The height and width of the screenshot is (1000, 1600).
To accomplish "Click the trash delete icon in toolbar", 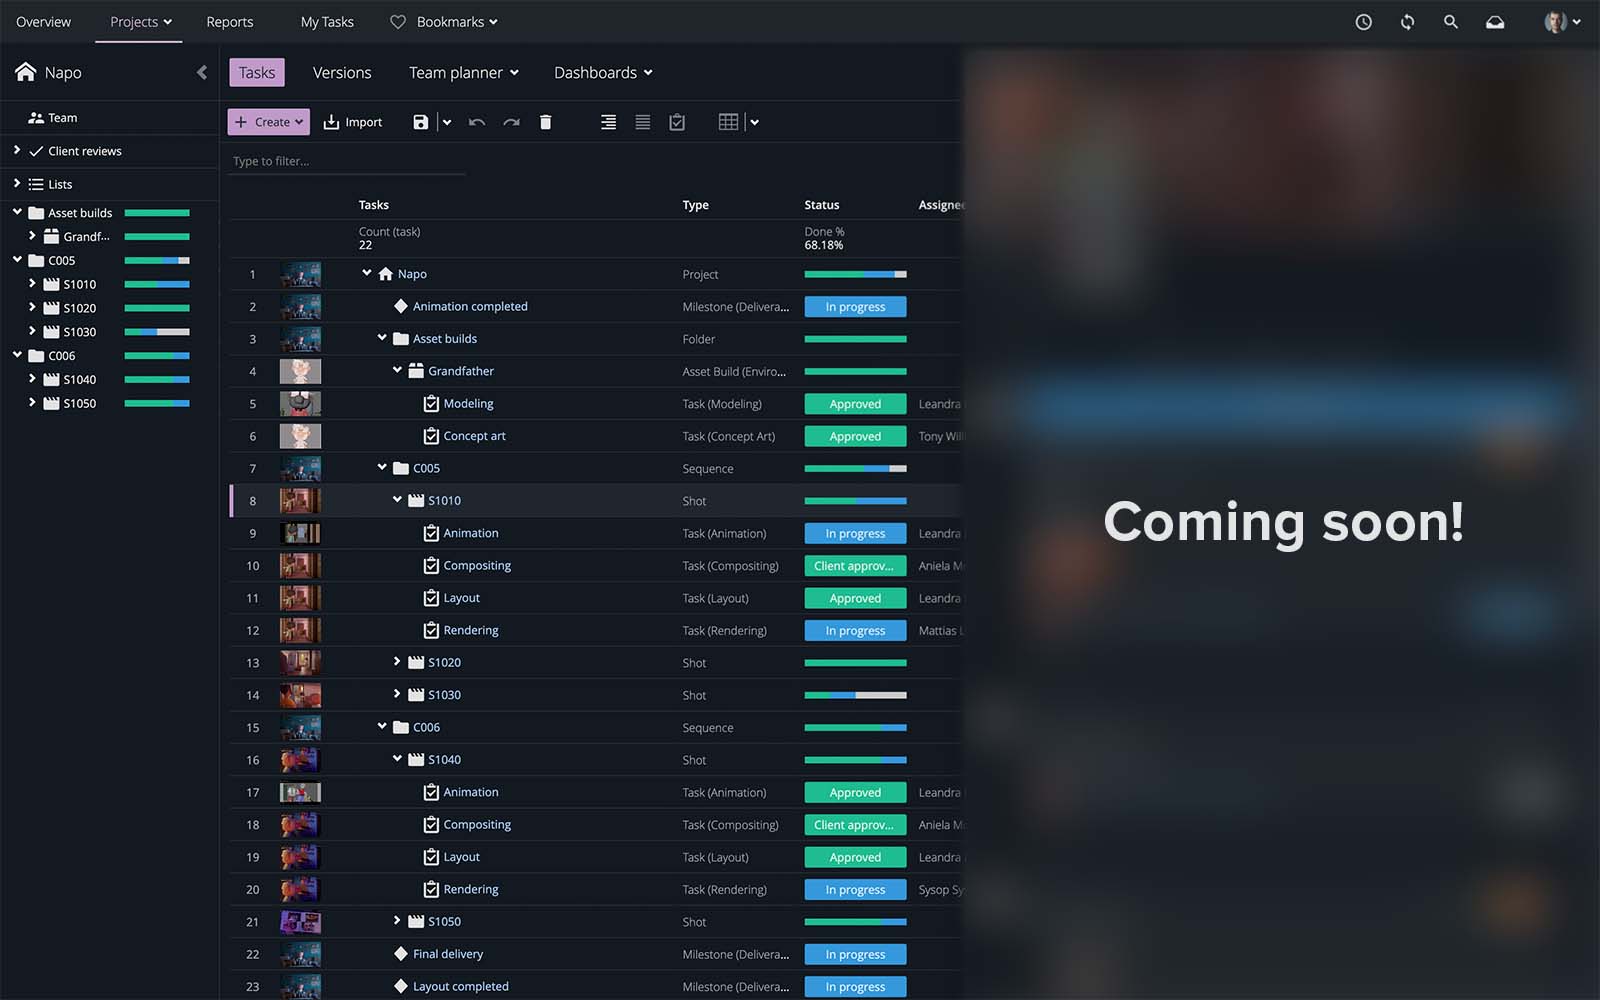I will (545, 122).
